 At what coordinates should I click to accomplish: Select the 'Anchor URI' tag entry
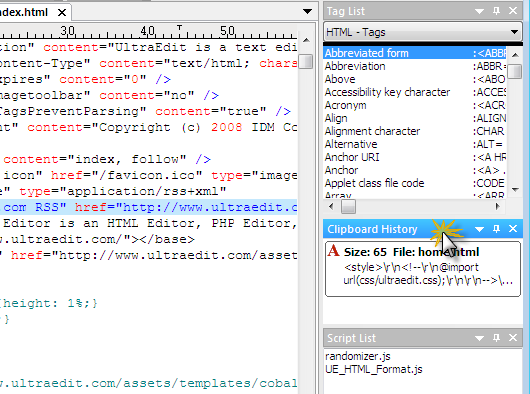click(415, 157)
